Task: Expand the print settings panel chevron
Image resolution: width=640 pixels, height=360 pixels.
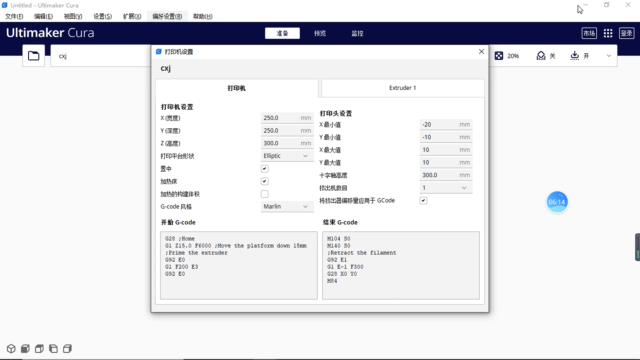Action: pyautogui.click(x=609, y=56)
